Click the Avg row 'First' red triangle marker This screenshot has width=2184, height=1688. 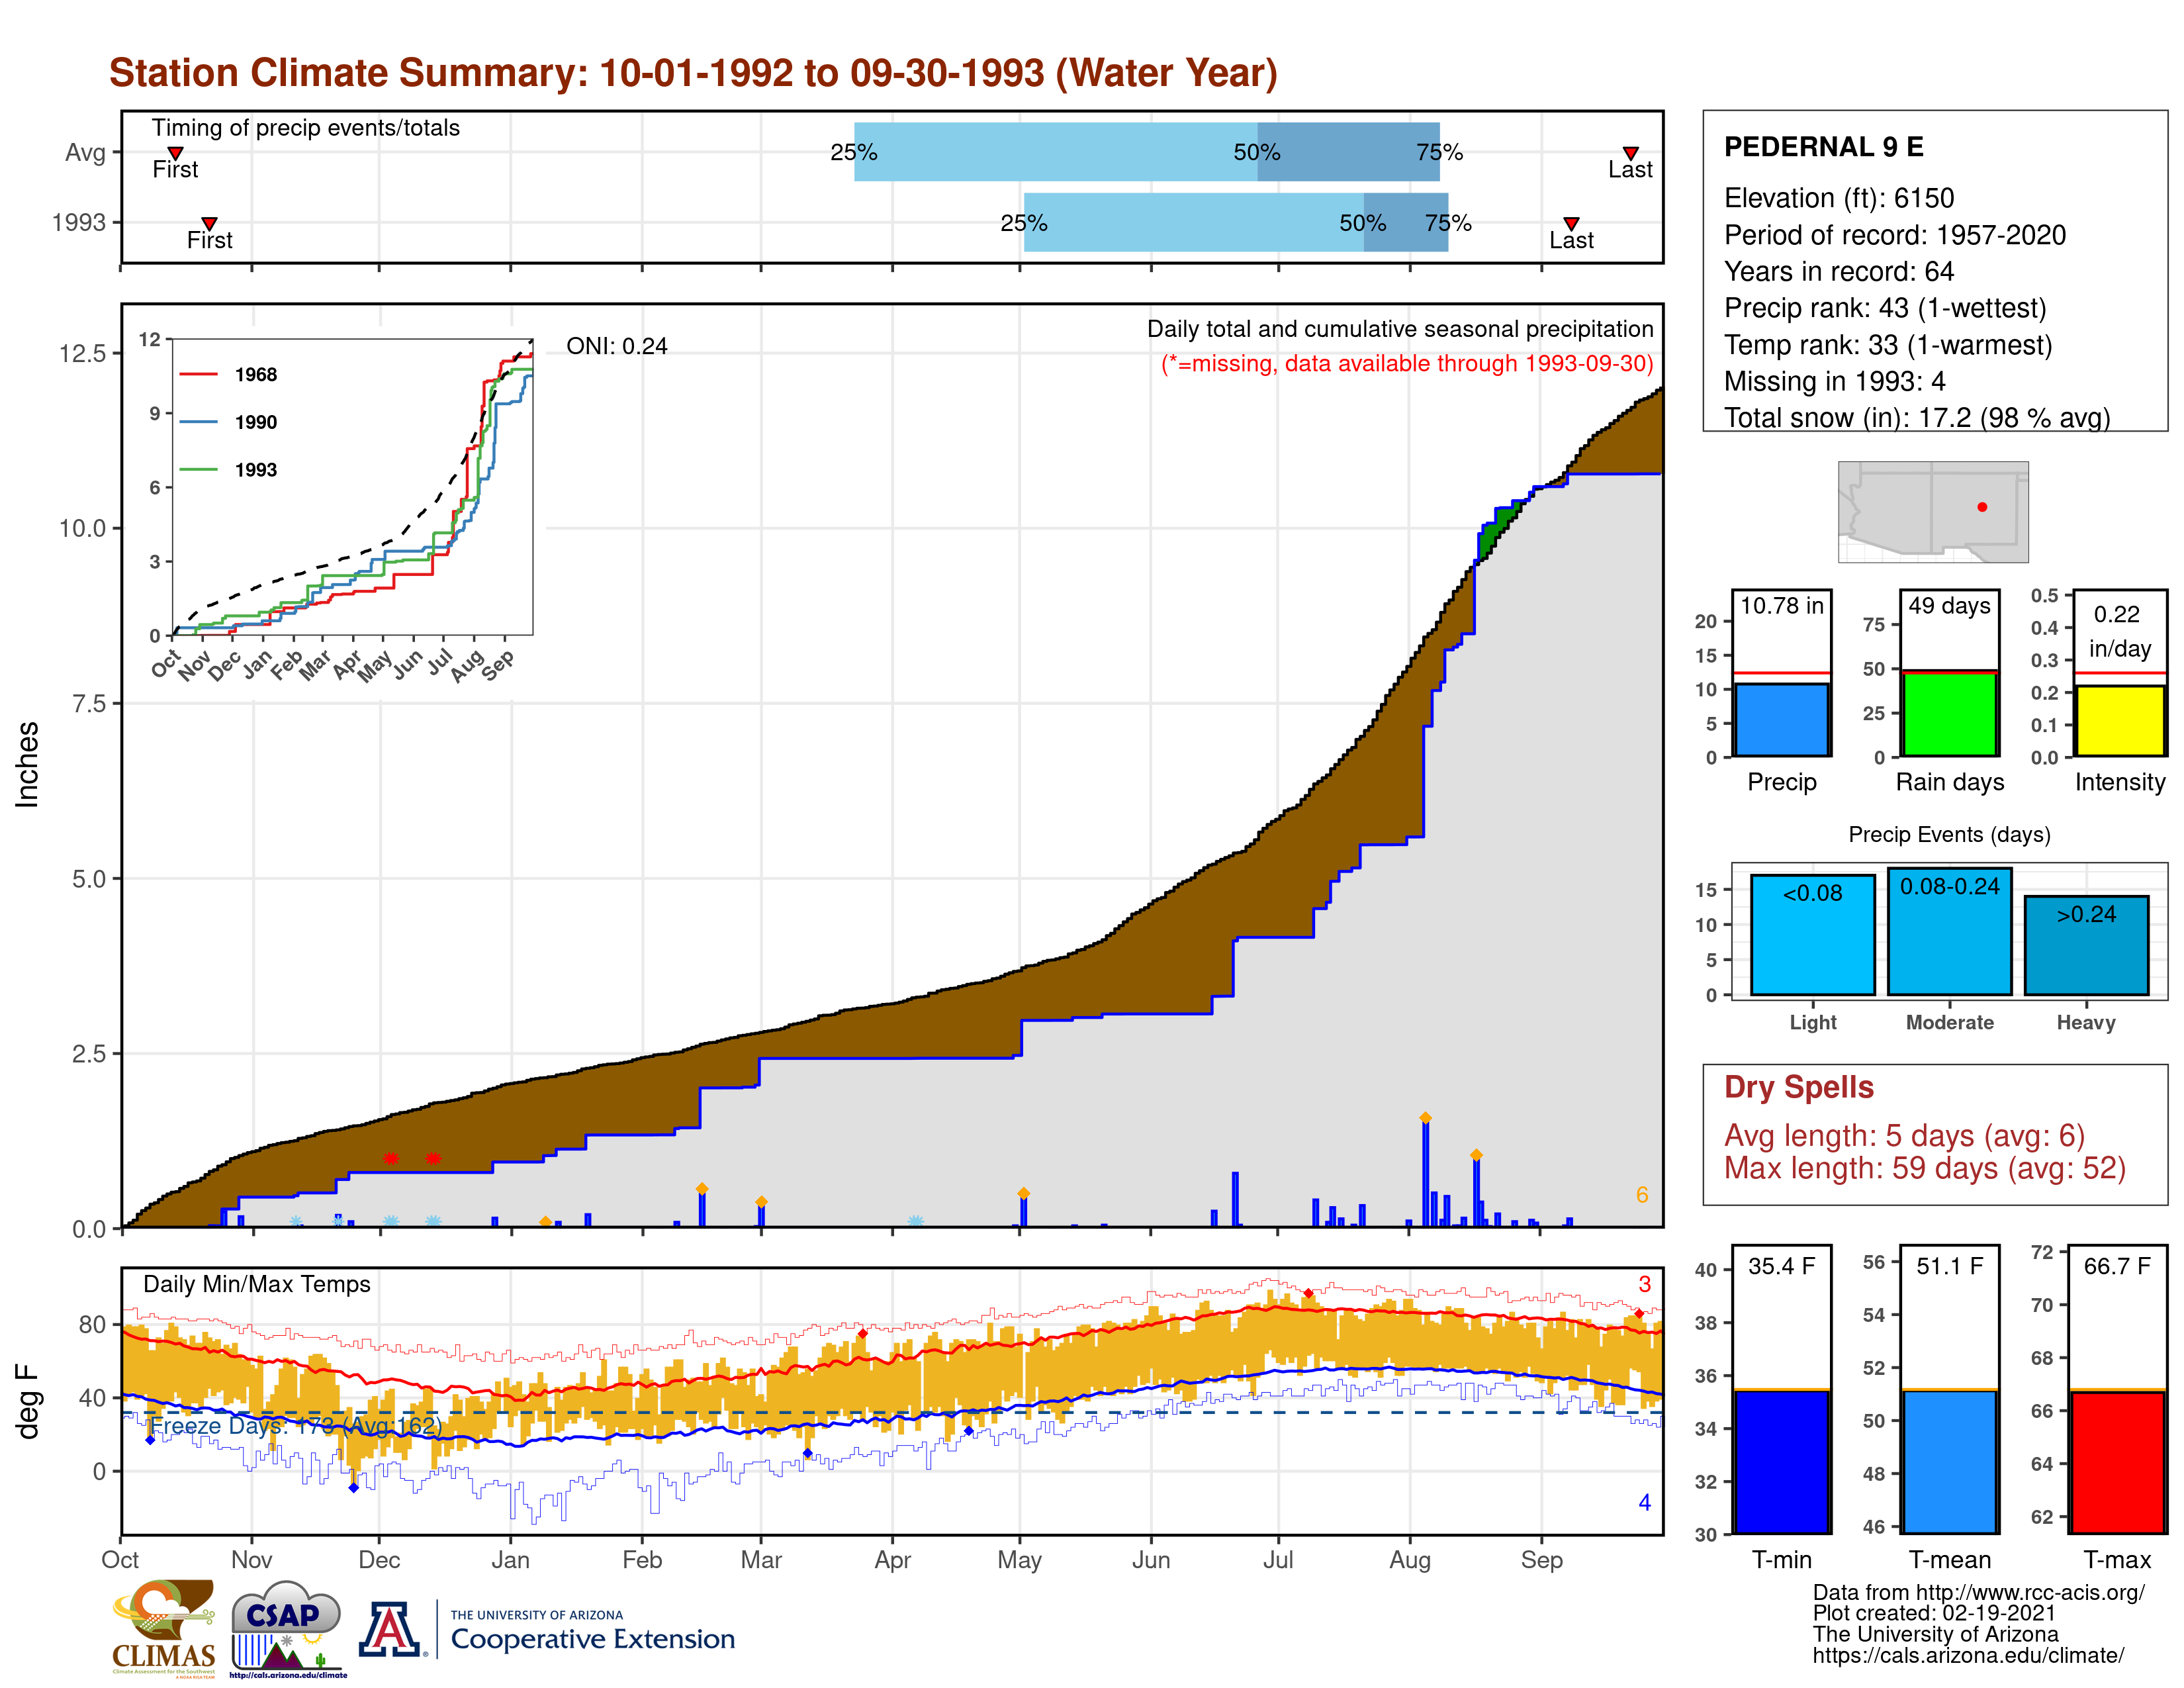[x=175, y=153]
